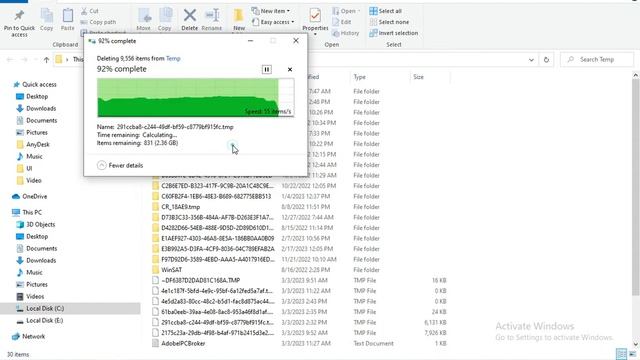The image size is (640, 360).
Task: Open the New item dropdown
Action: pyautogui.click(x=271, y=11)
